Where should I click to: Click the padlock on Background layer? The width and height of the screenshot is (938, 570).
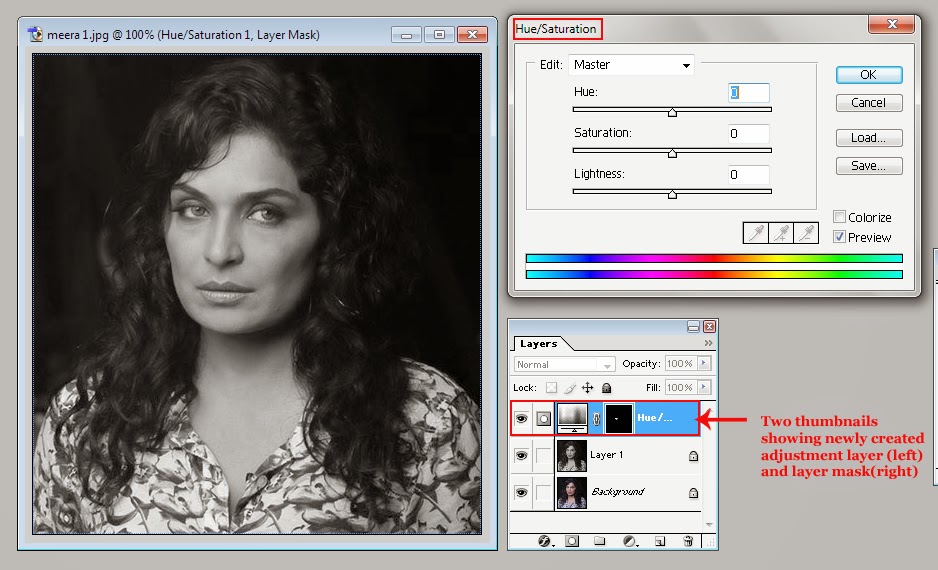[x=693, y=493]
